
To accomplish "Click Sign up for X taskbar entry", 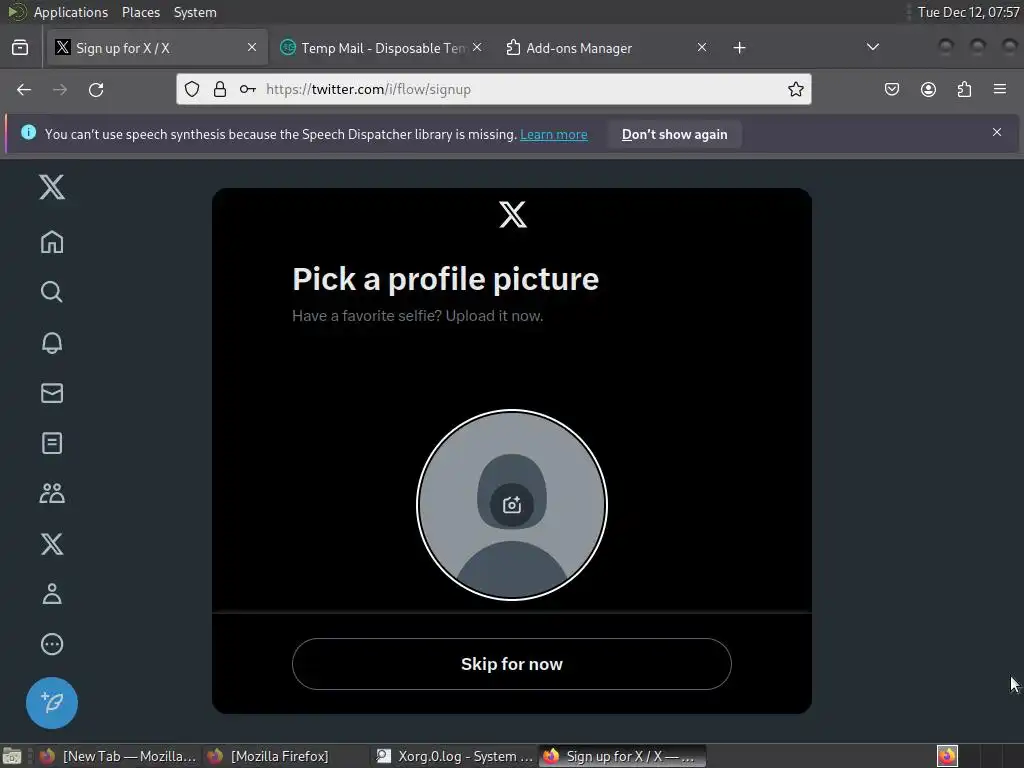I will pyautogui.click(x=622, y=756).
